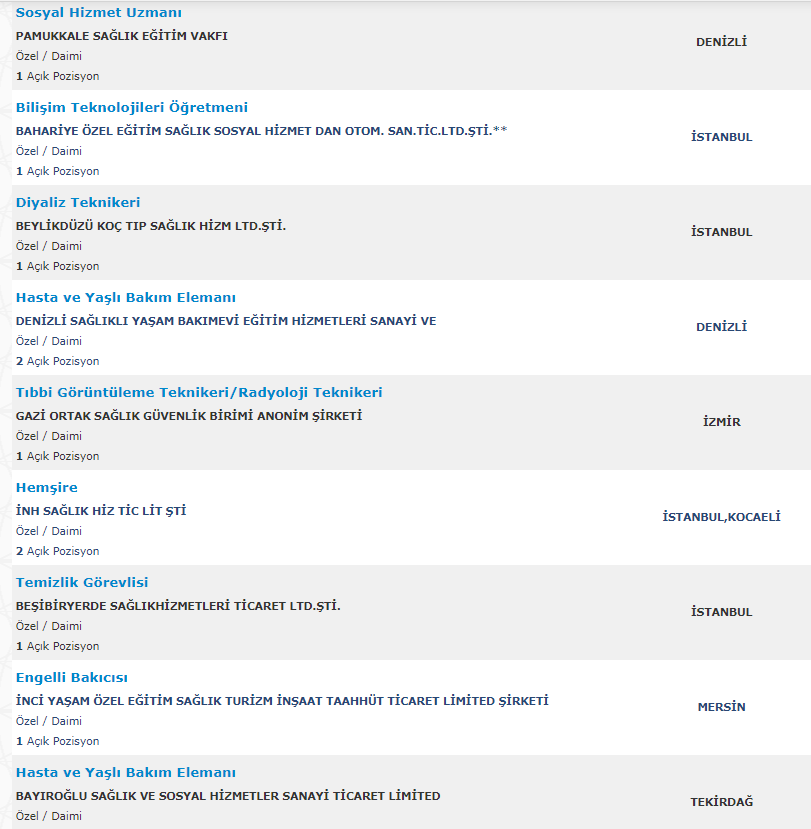Open Bilişim Teknolojileri Öğretmeni job posting
The width and height of the screenshot is (811, 829).
pyautogui.click(x=132, y=107)
